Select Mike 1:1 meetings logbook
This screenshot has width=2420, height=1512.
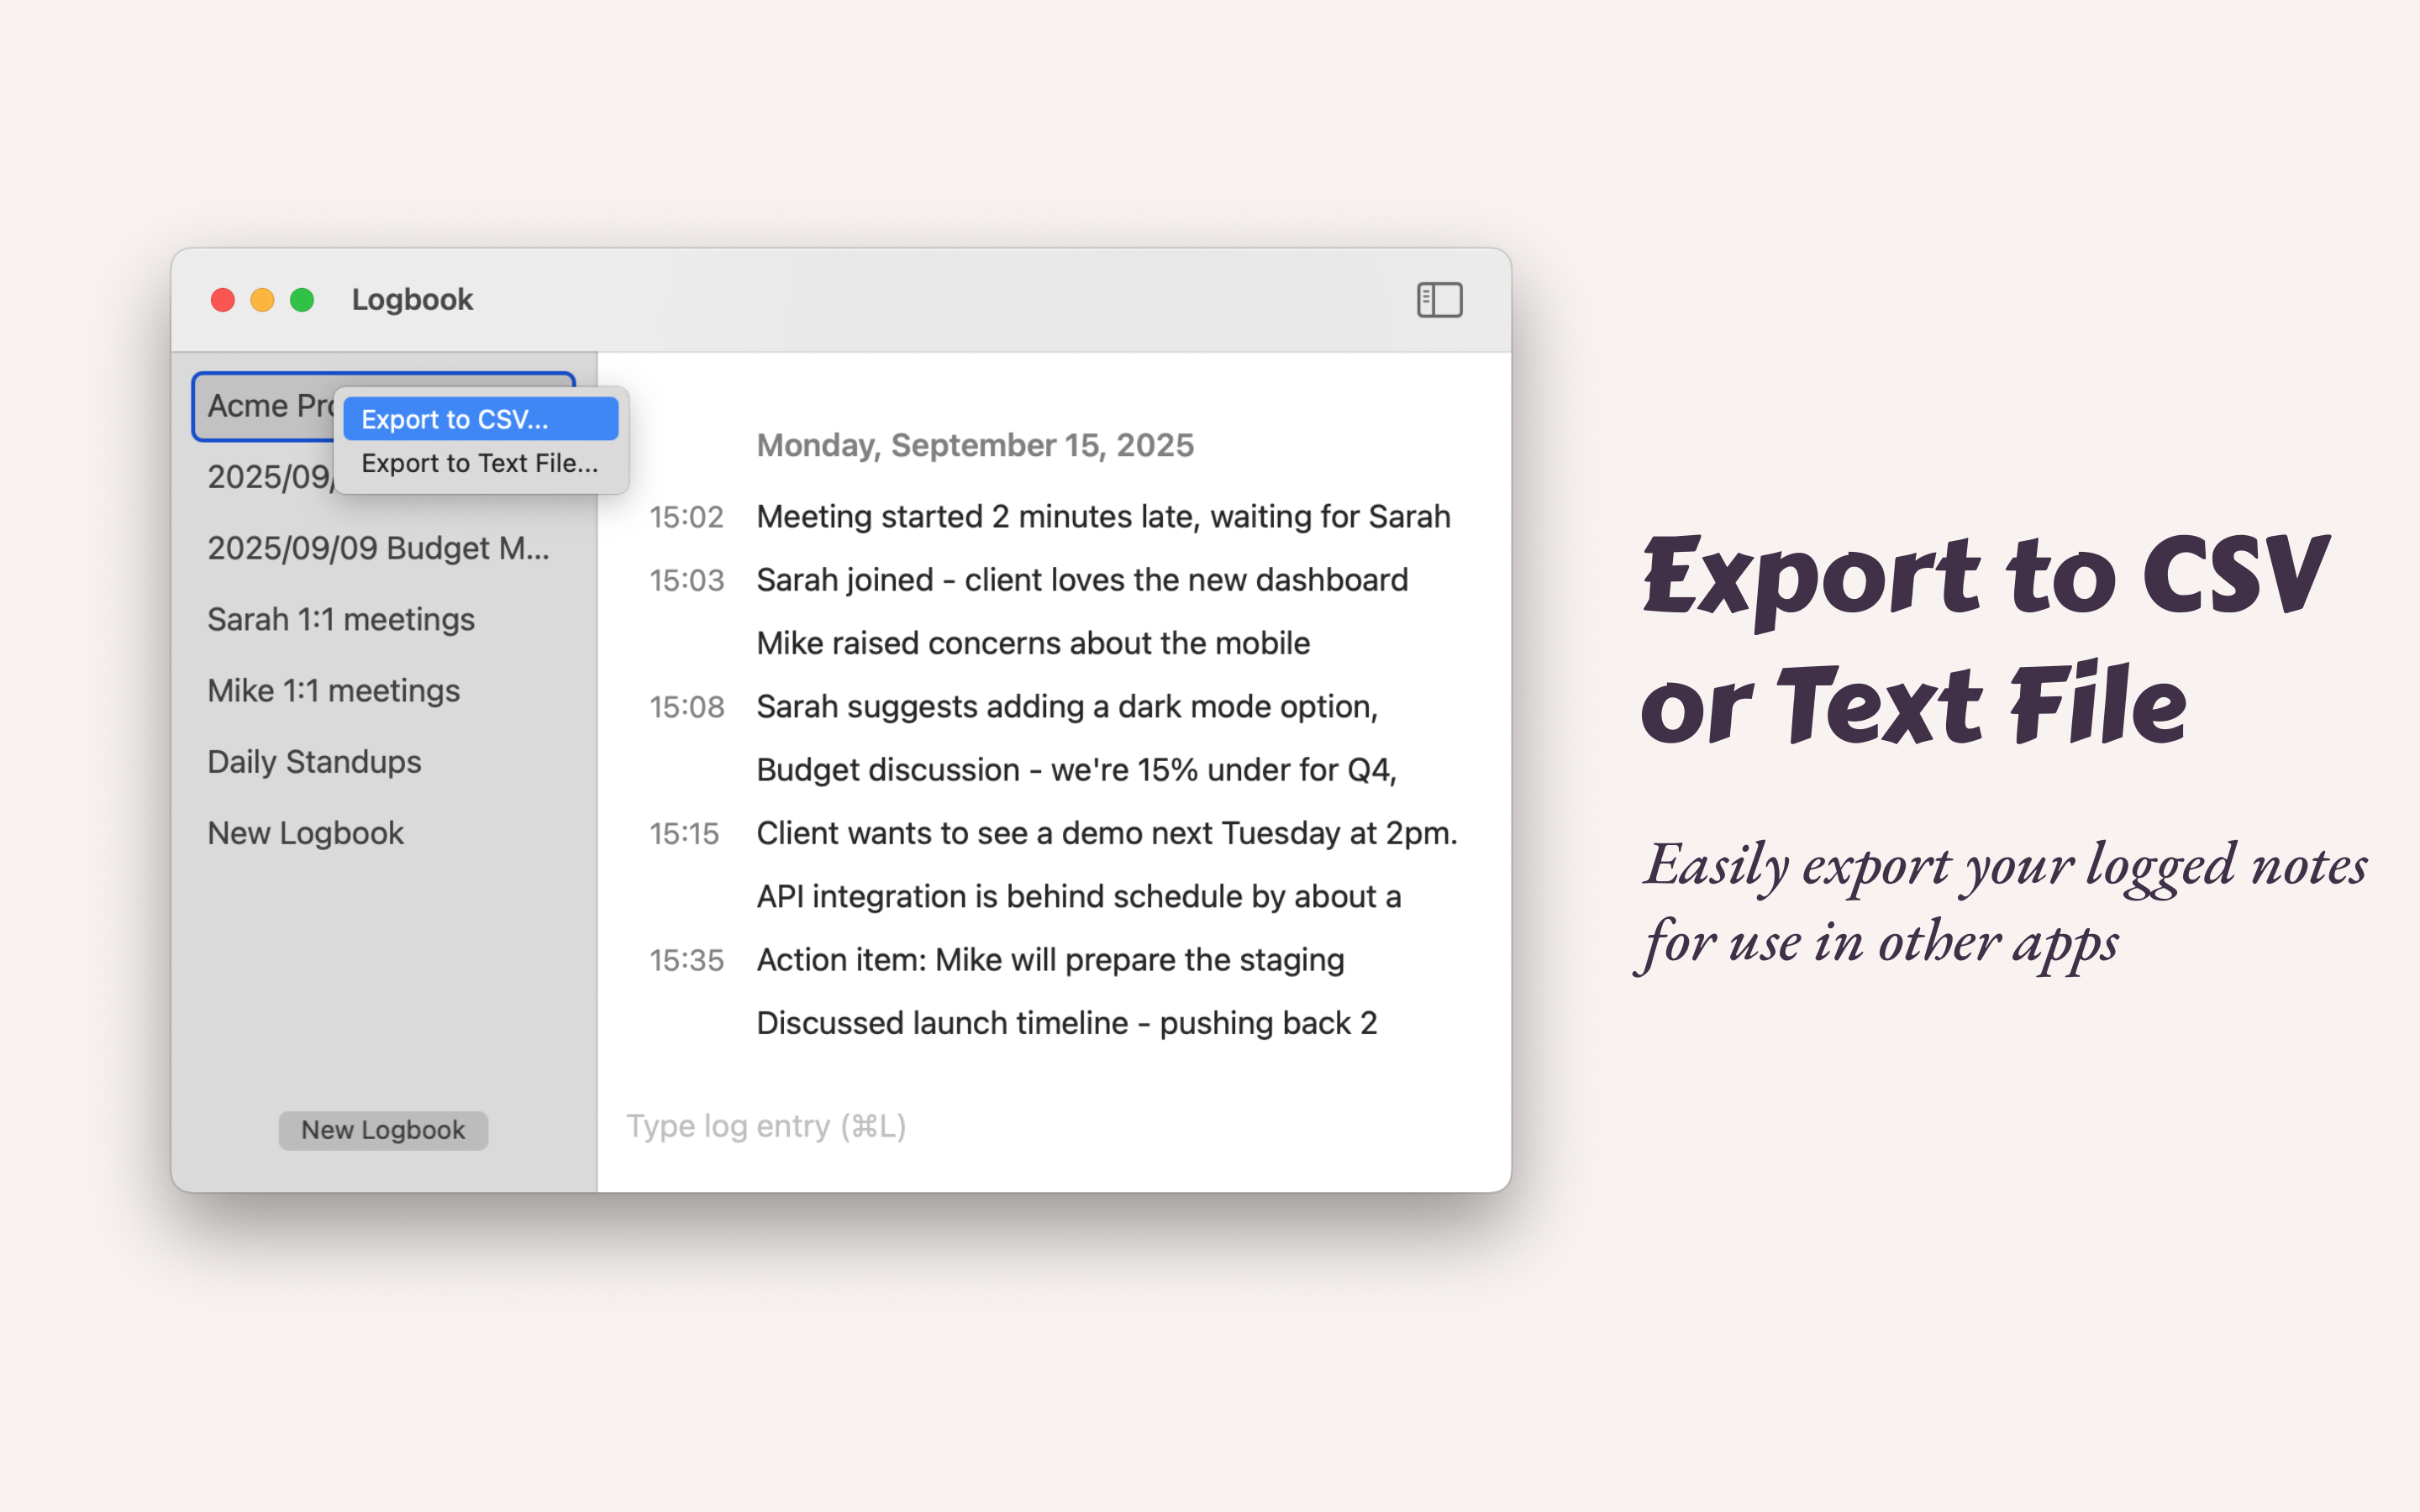coord(333,690)
